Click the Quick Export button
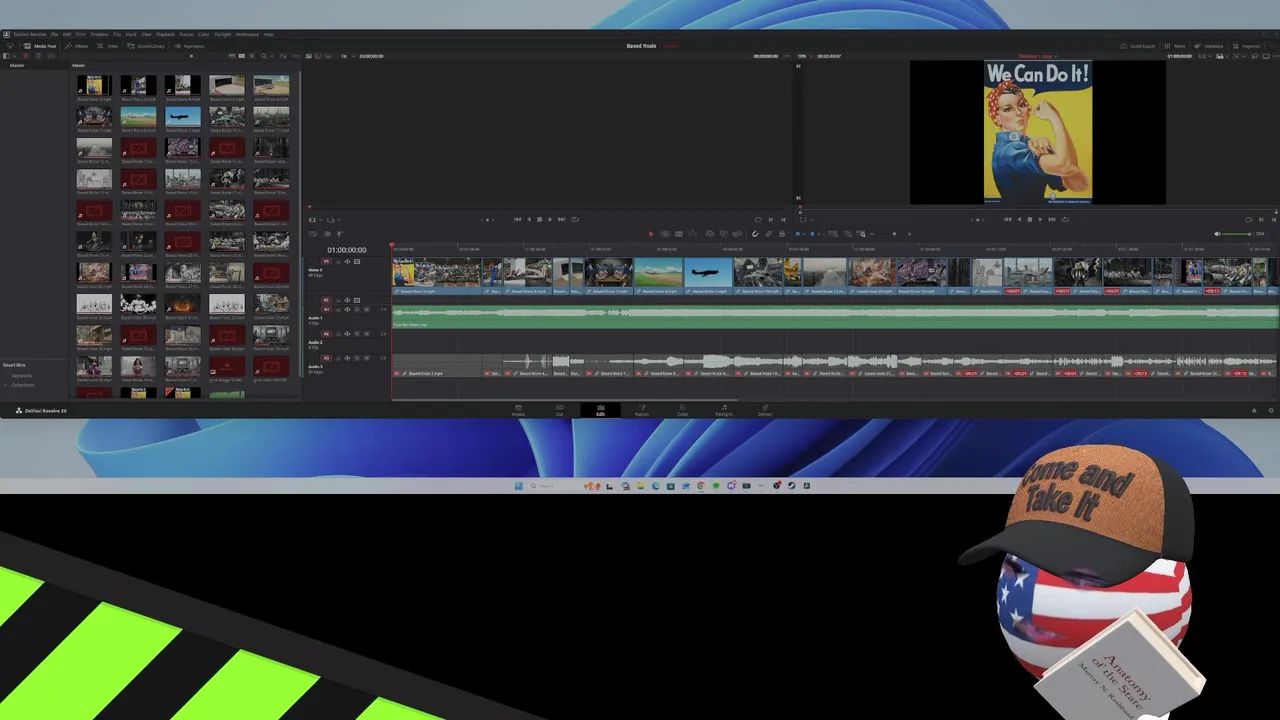The height and width of the screenshot is (720, 1280). tap(1138, 46)
